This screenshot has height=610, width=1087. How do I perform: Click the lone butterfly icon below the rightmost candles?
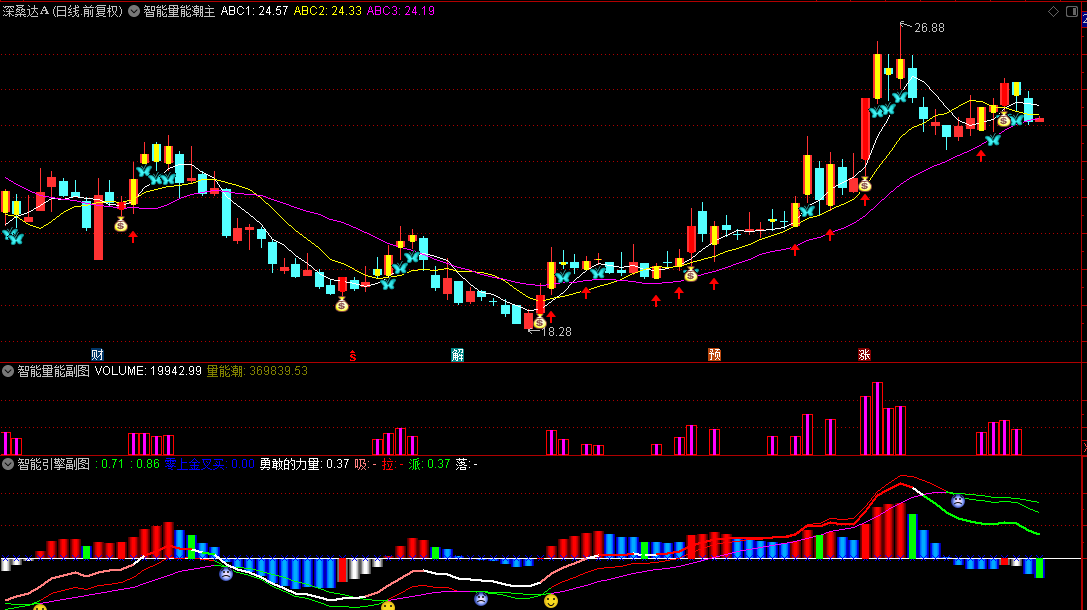pyautogui.click(x=993, y=140)
